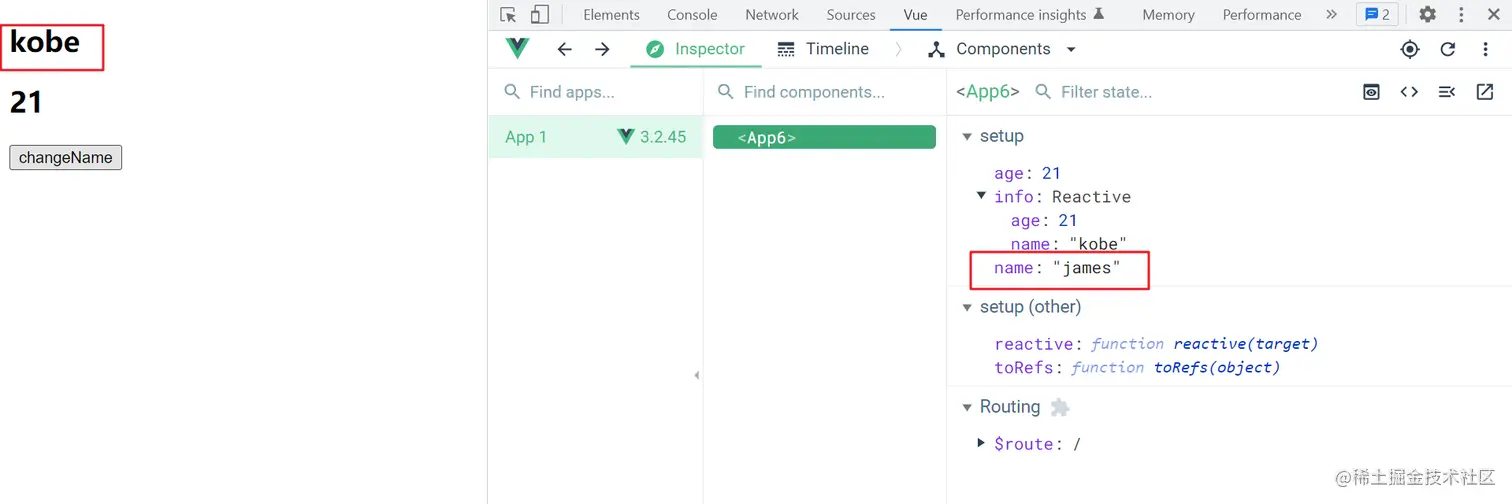
Task: Expand the $route entry
Action: (x=982, y=442)
